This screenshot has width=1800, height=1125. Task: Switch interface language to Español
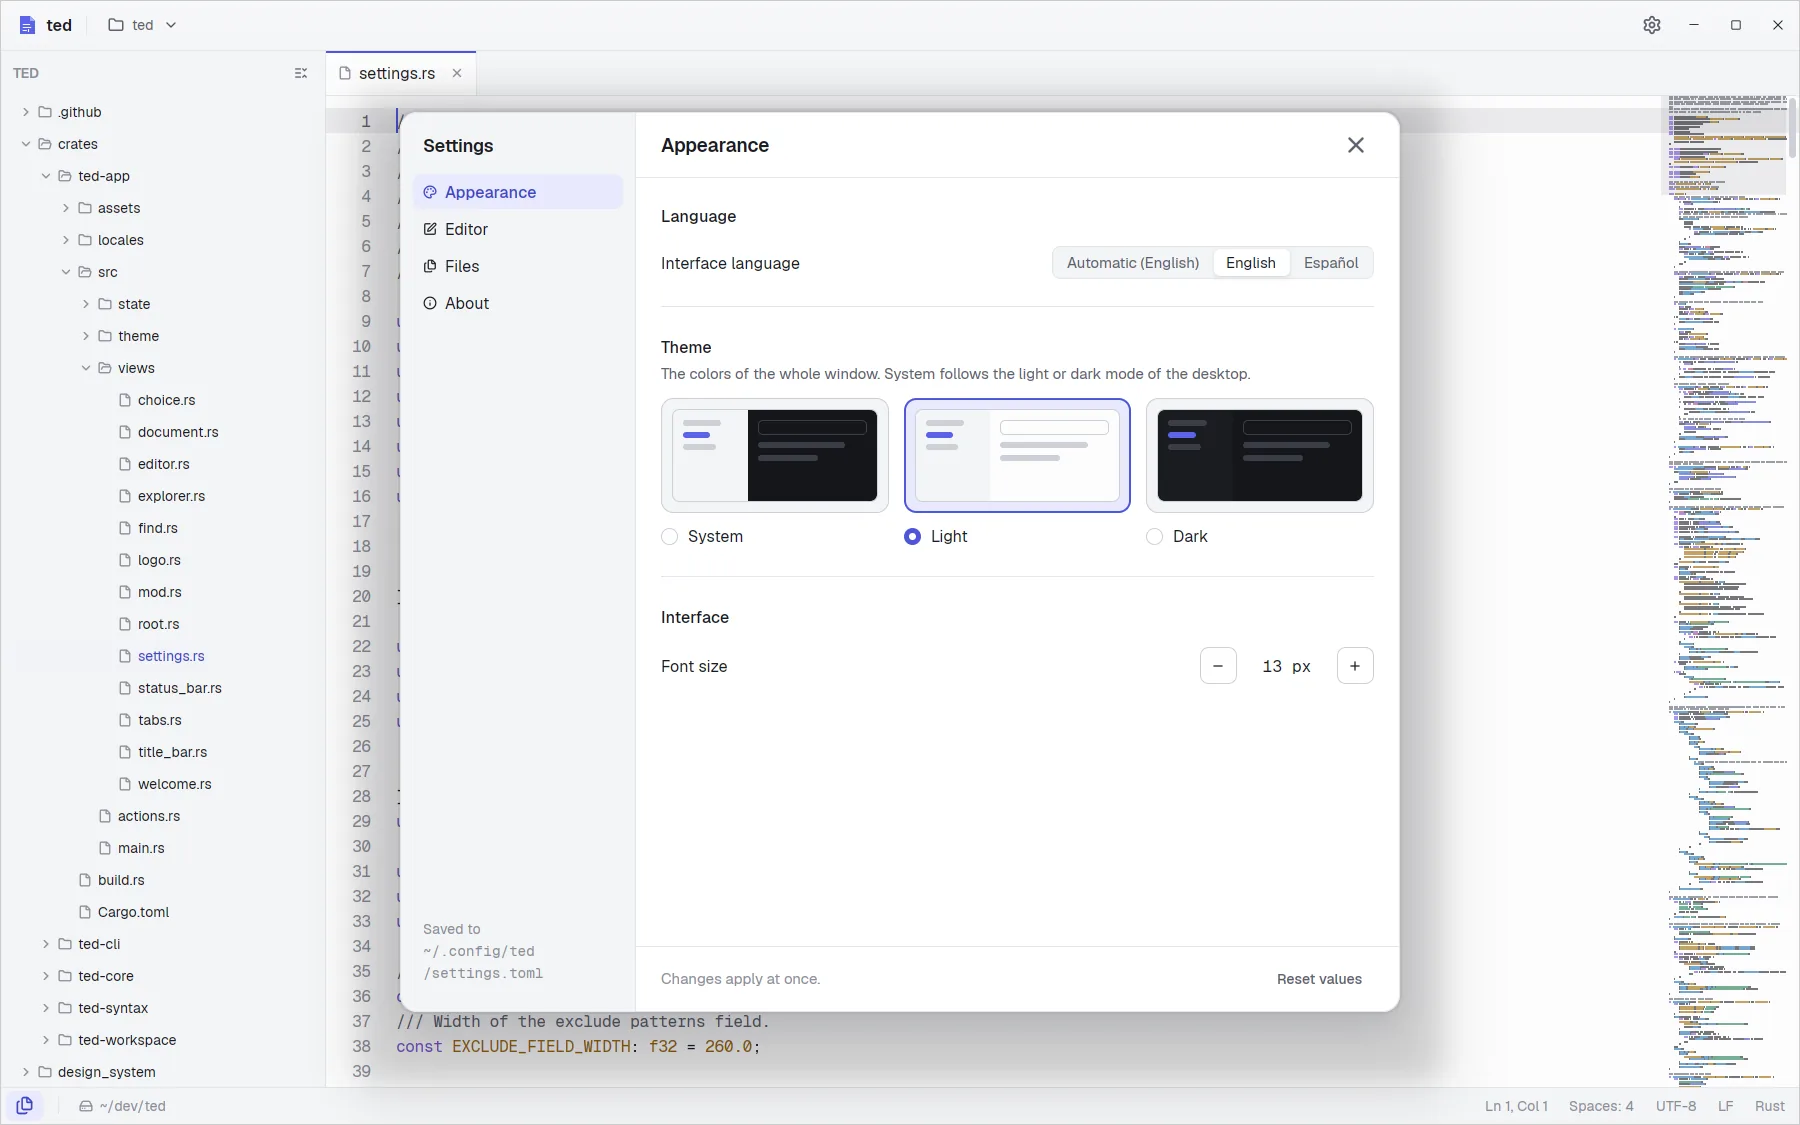pyautogui.click(x=1331, y=263)
